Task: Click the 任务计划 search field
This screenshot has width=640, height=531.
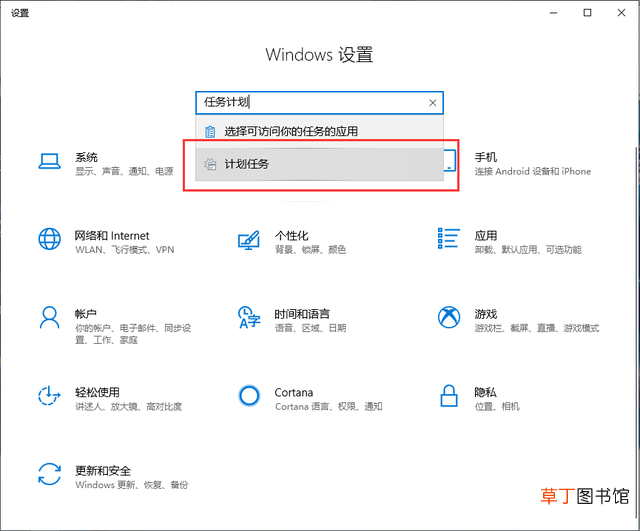Action: coord(319,102)
